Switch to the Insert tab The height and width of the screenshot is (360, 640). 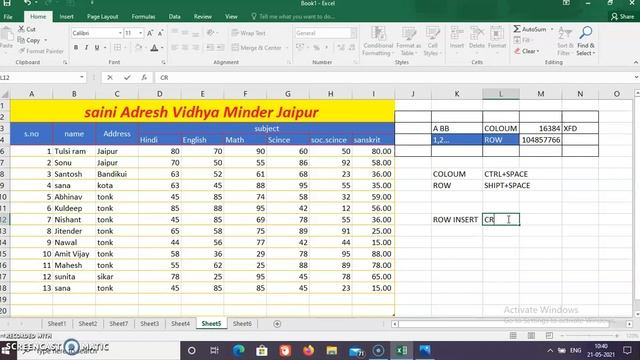[x=67, y=17]
